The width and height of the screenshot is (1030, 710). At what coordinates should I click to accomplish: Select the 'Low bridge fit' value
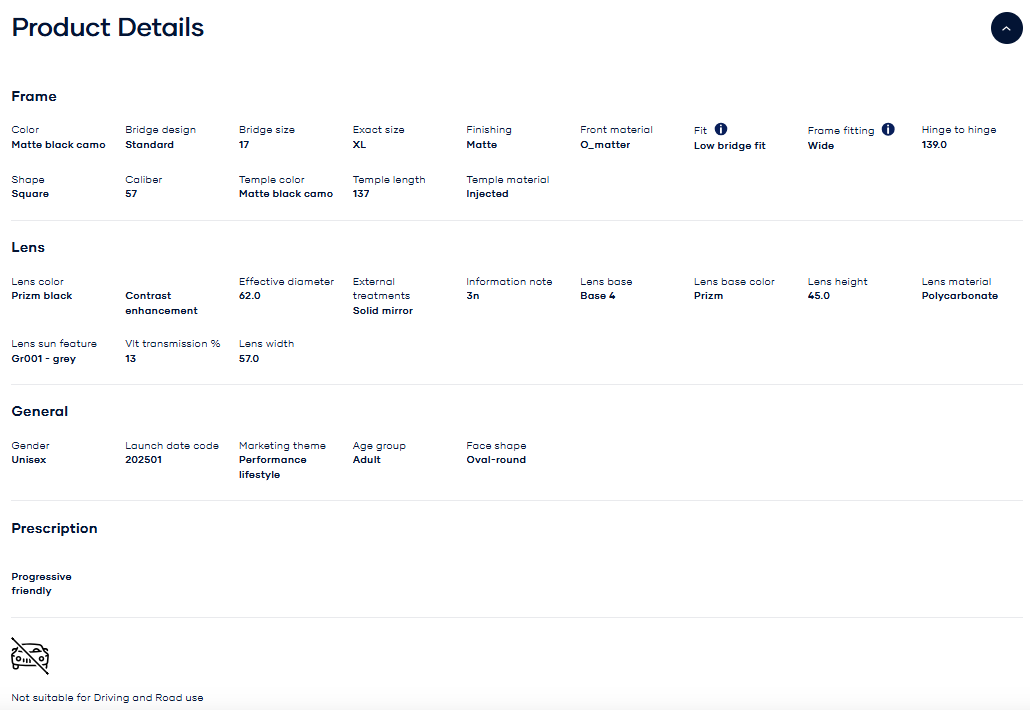(x=730, y=146)
